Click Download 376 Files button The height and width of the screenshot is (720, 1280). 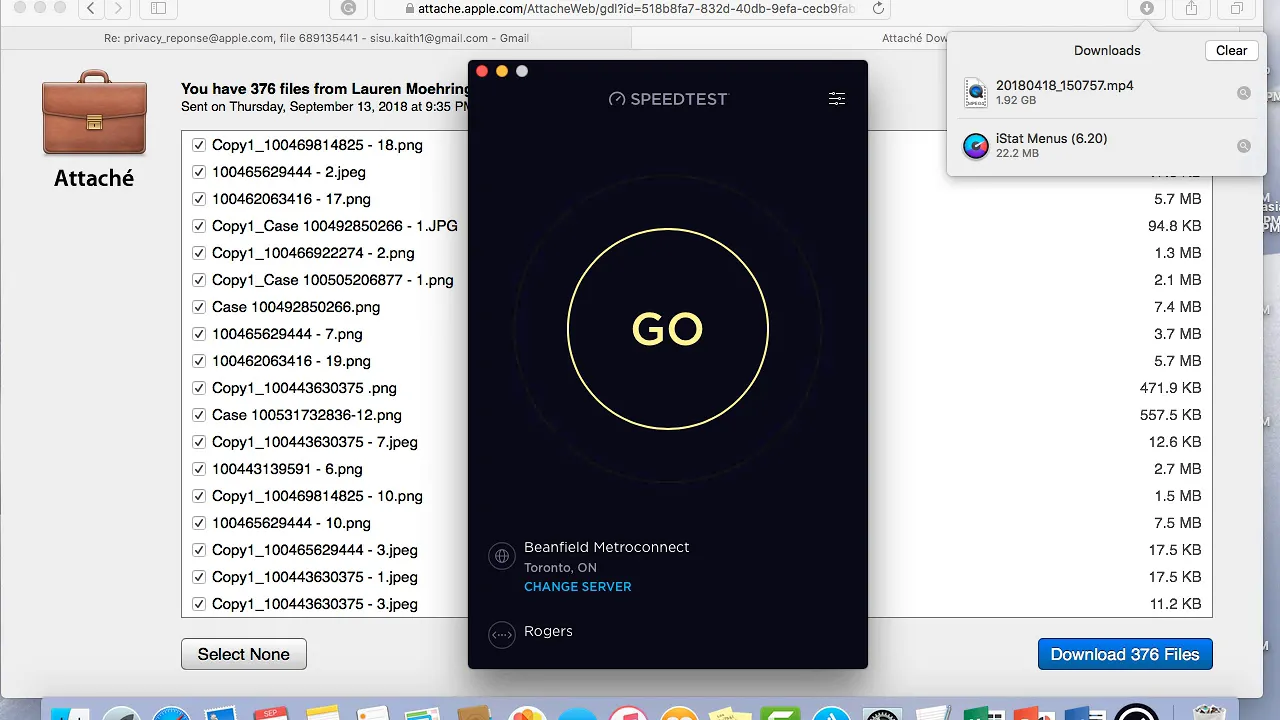pyautogui.click(x=1125, y=654)
